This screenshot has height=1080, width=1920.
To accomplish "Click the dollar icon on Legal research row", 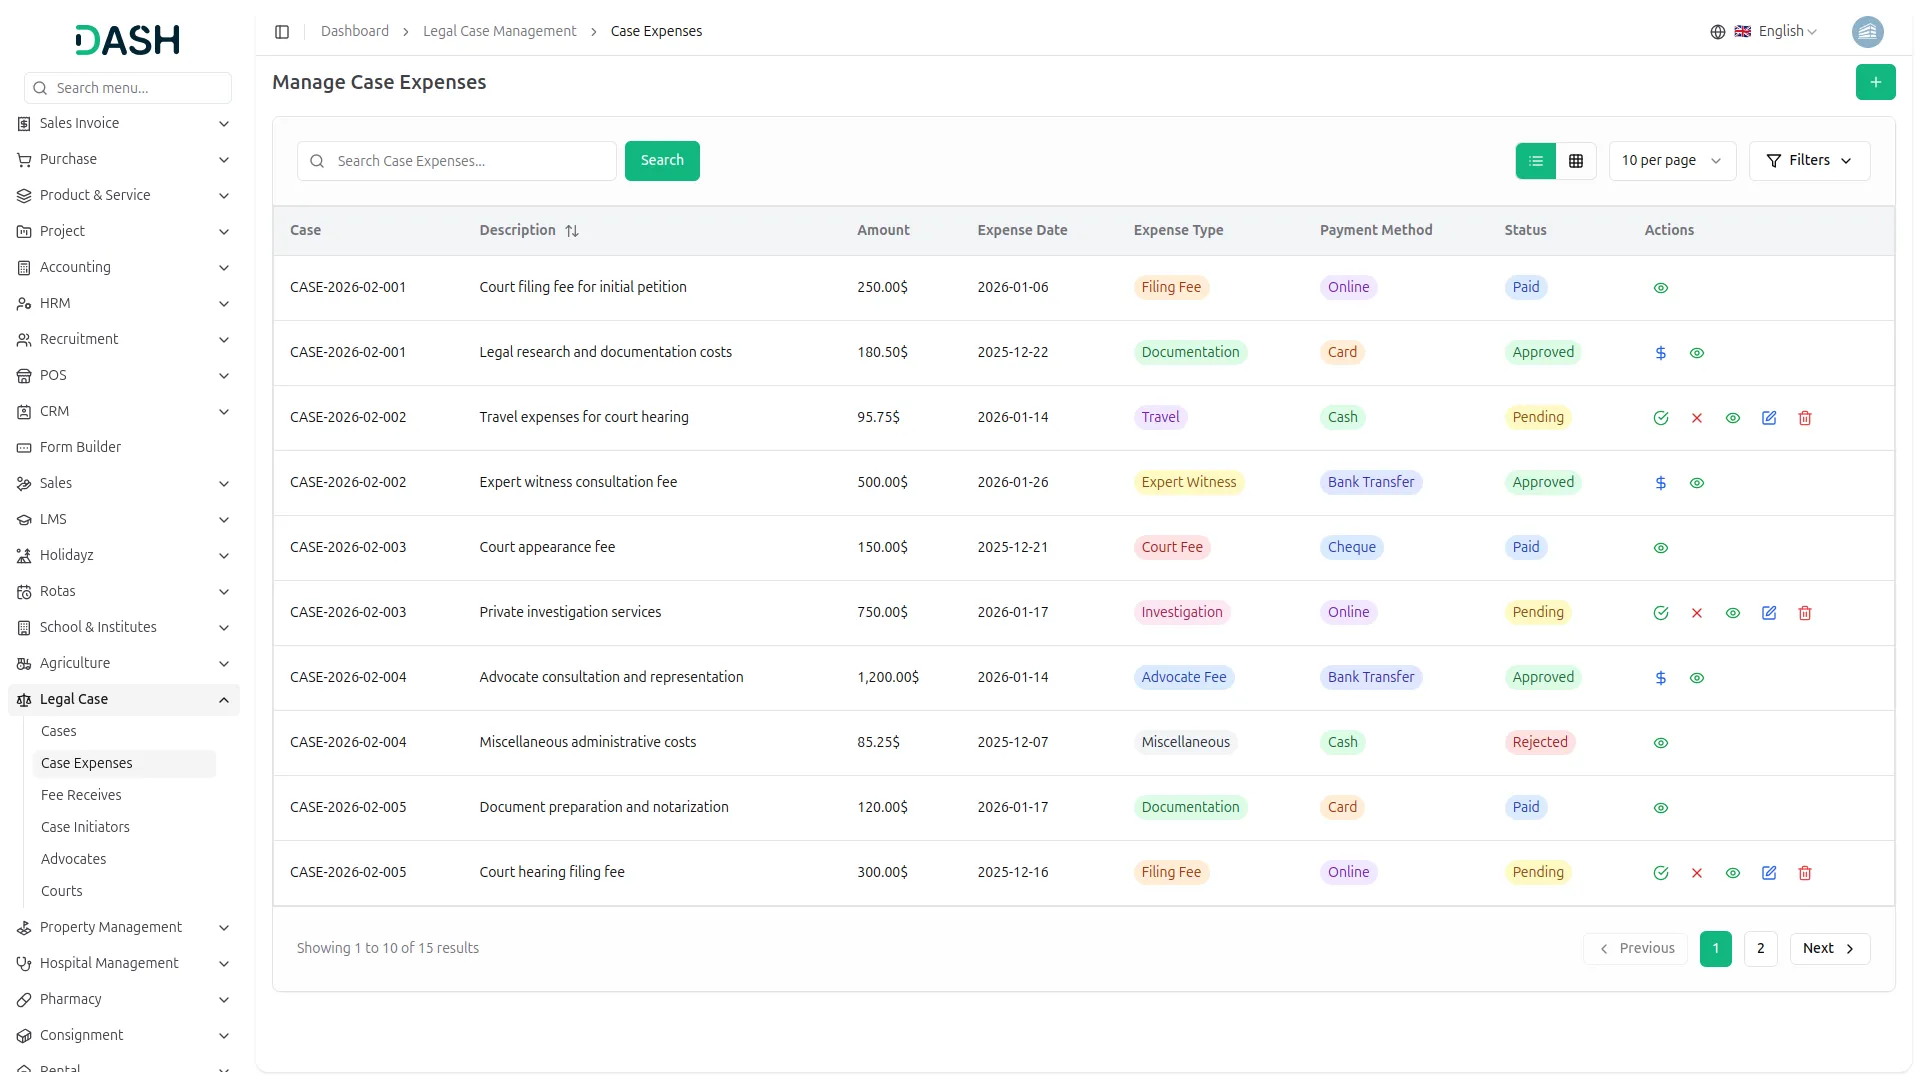I will (x=1660, y=352).
